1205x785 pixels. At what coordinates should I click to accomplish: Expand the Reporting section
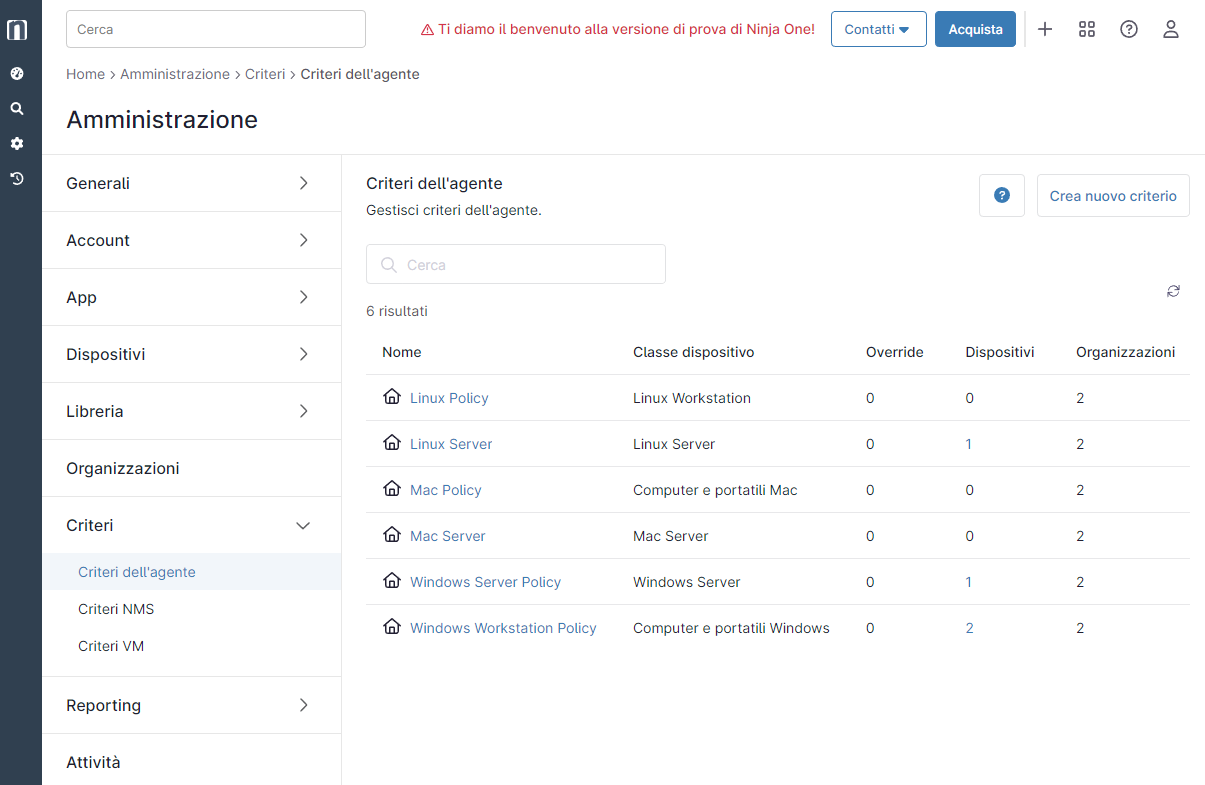(191, 706)
